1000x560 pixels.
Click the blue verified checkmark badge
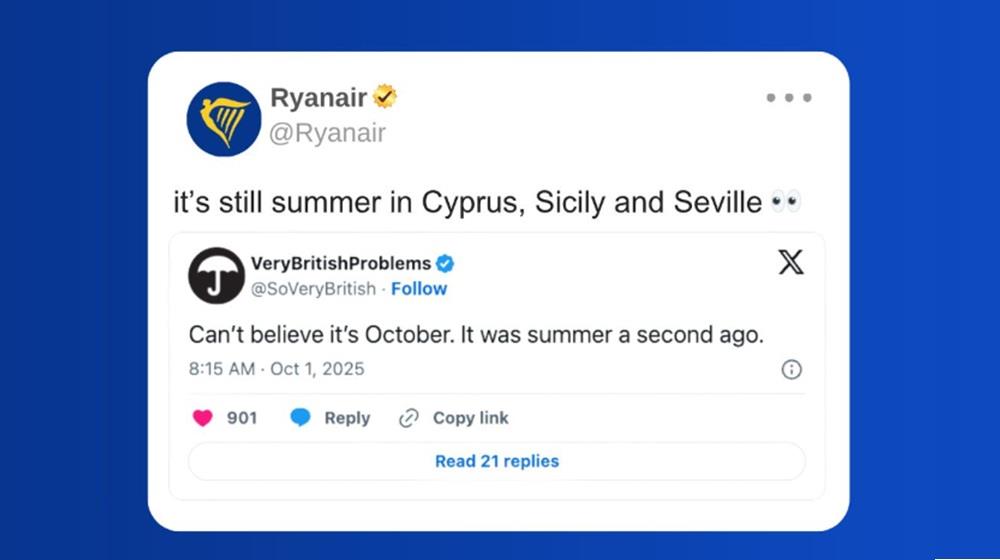(x=445, y=263)
